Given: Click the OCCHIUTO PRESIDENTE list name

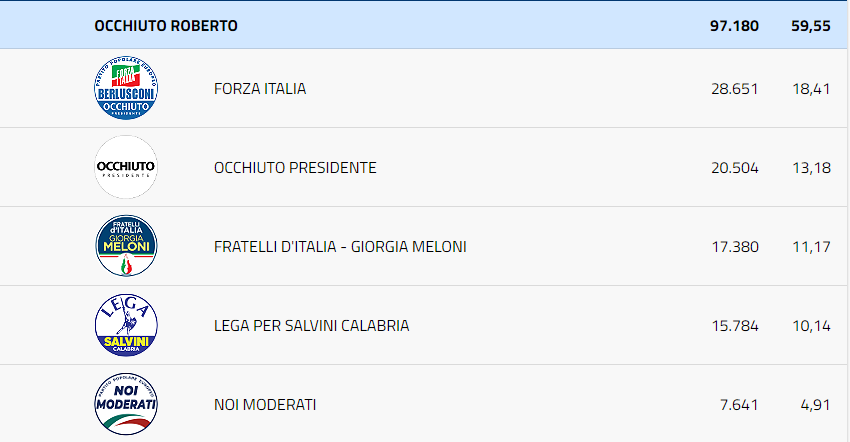Looking at the screenshot, I should click(295, 167).
